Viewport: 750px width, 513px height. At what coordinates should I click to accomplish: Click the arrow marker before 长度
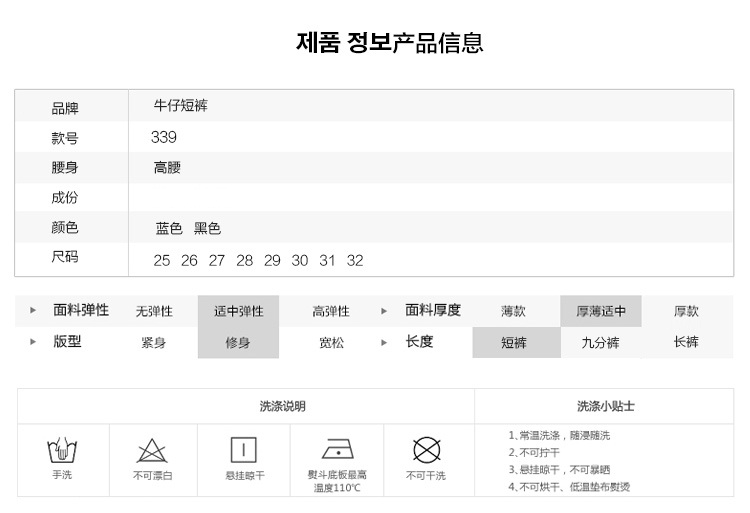pos(384,342)
